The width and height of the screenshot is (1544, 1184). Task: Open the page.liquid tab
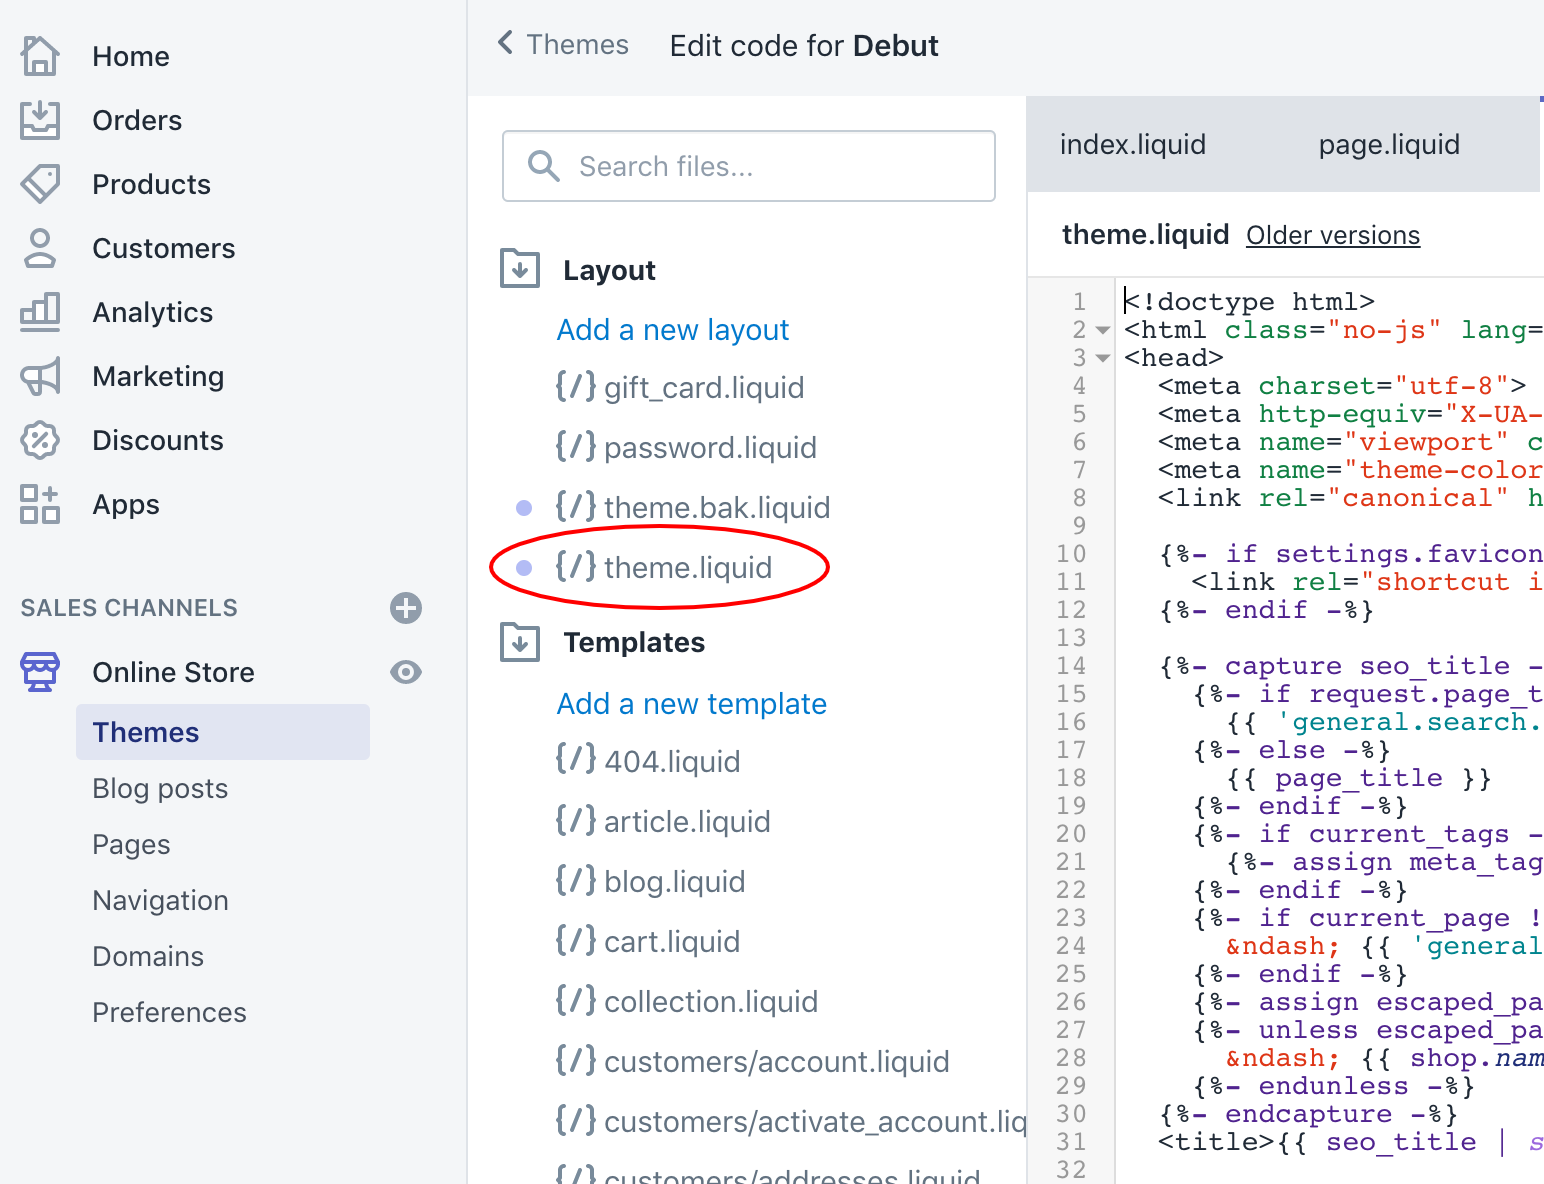1388,144
